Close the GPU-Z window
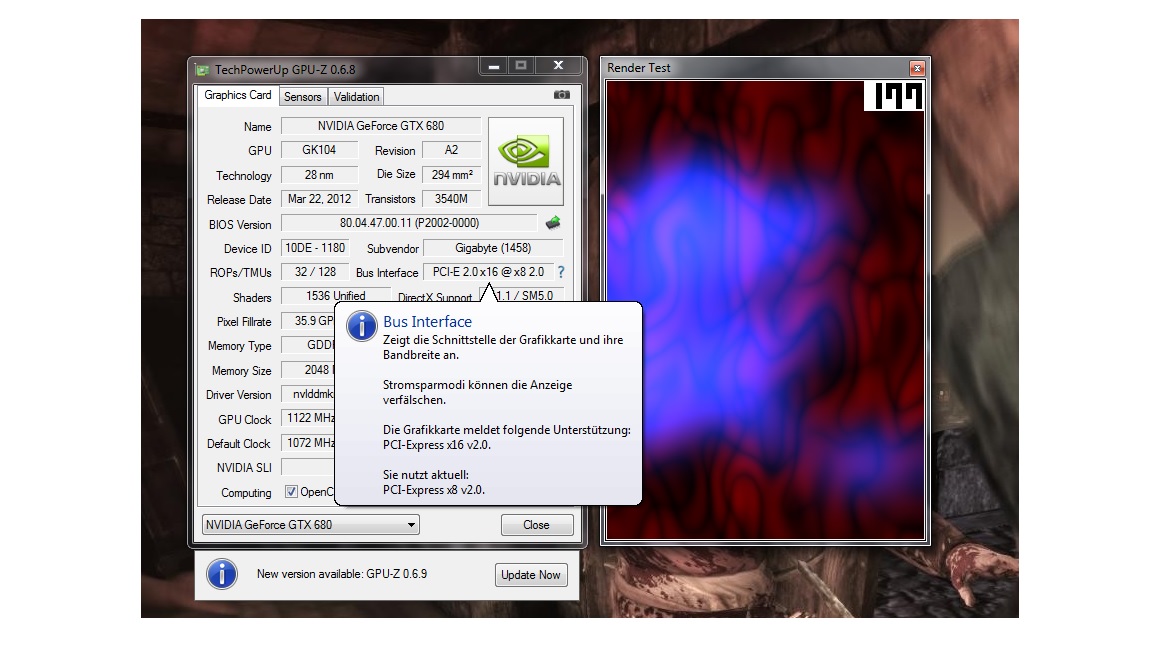Screen dimensions: 1152x648 [558, 66]
